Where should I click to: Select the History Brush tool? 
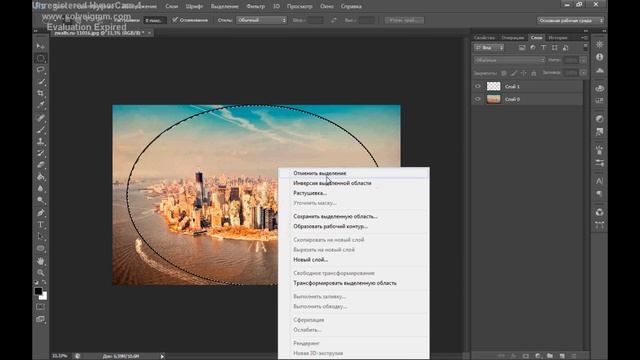[x=40, y=153]
